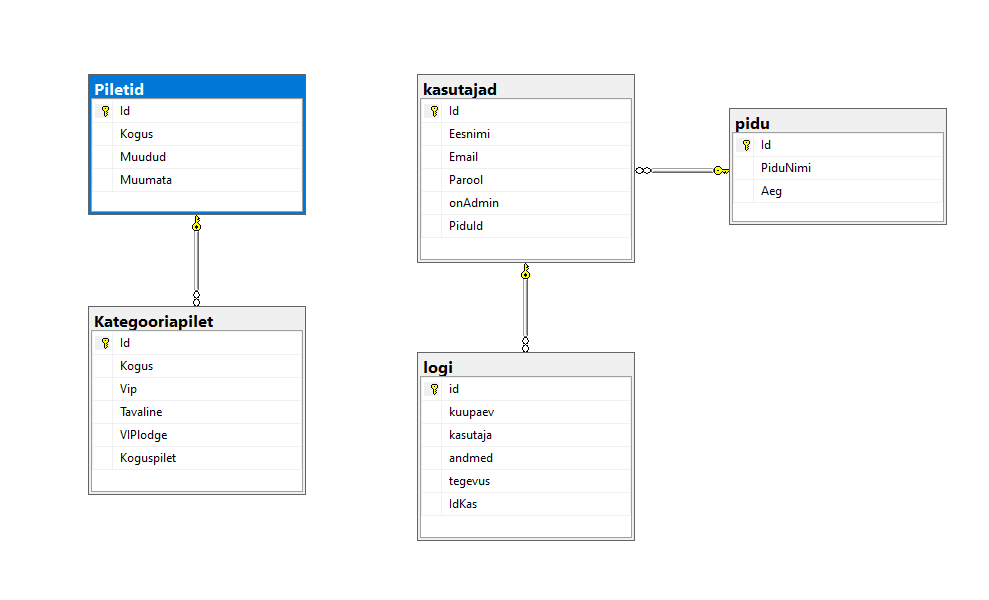Select Tavaline column in Kategooriapilet
Screen dimensions: 989x600
tap(197, 412)
